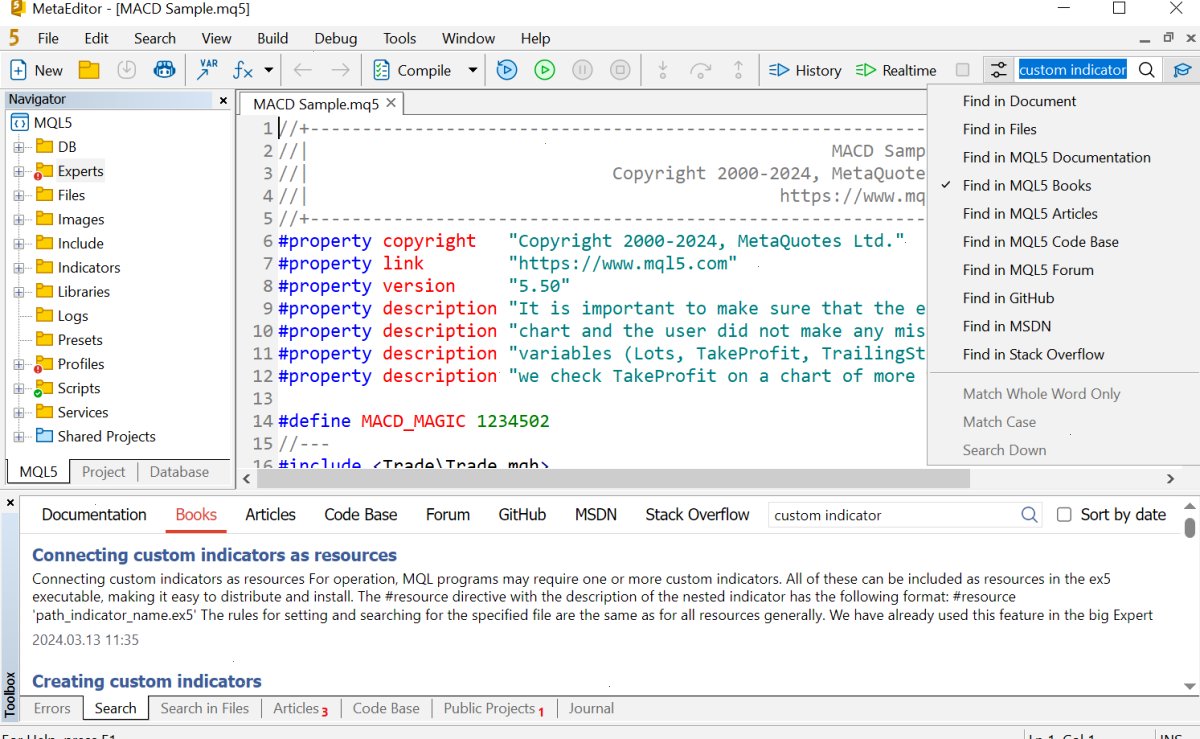Expand the Experts folder in Navigator
This screenshot has width=1200, height=739.
pyautogui.click(x=18, y=171)
